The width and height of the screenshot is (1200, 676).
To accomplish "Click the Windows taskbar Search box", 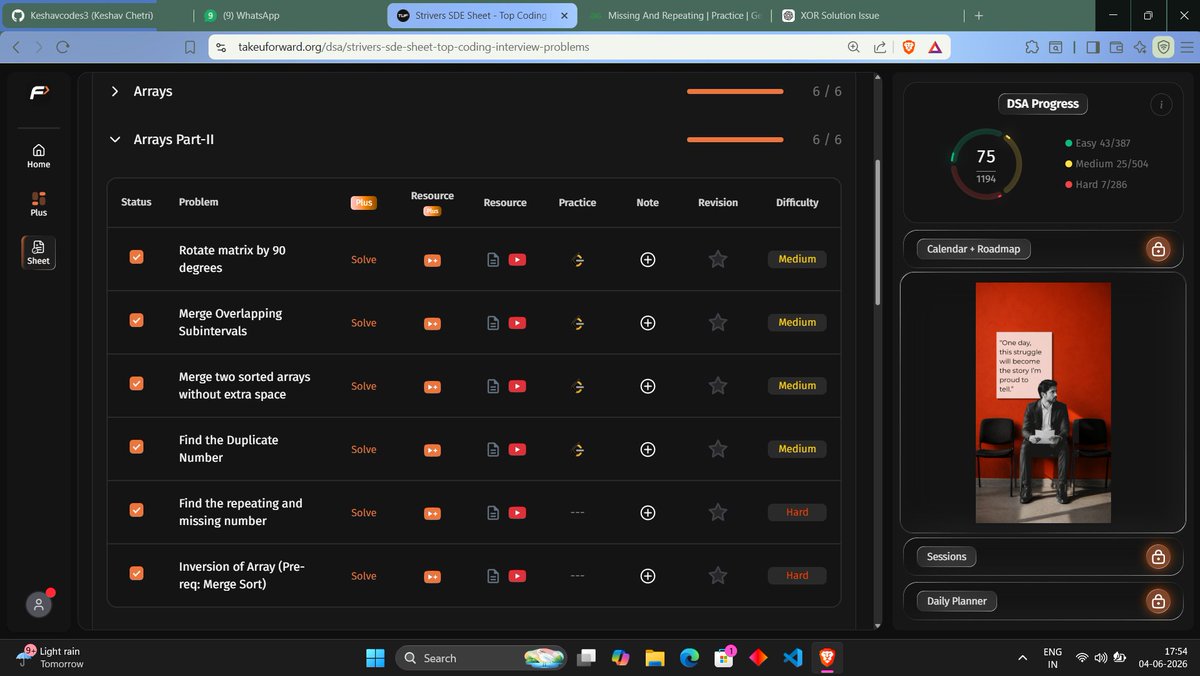I will [x=479, y=657].
